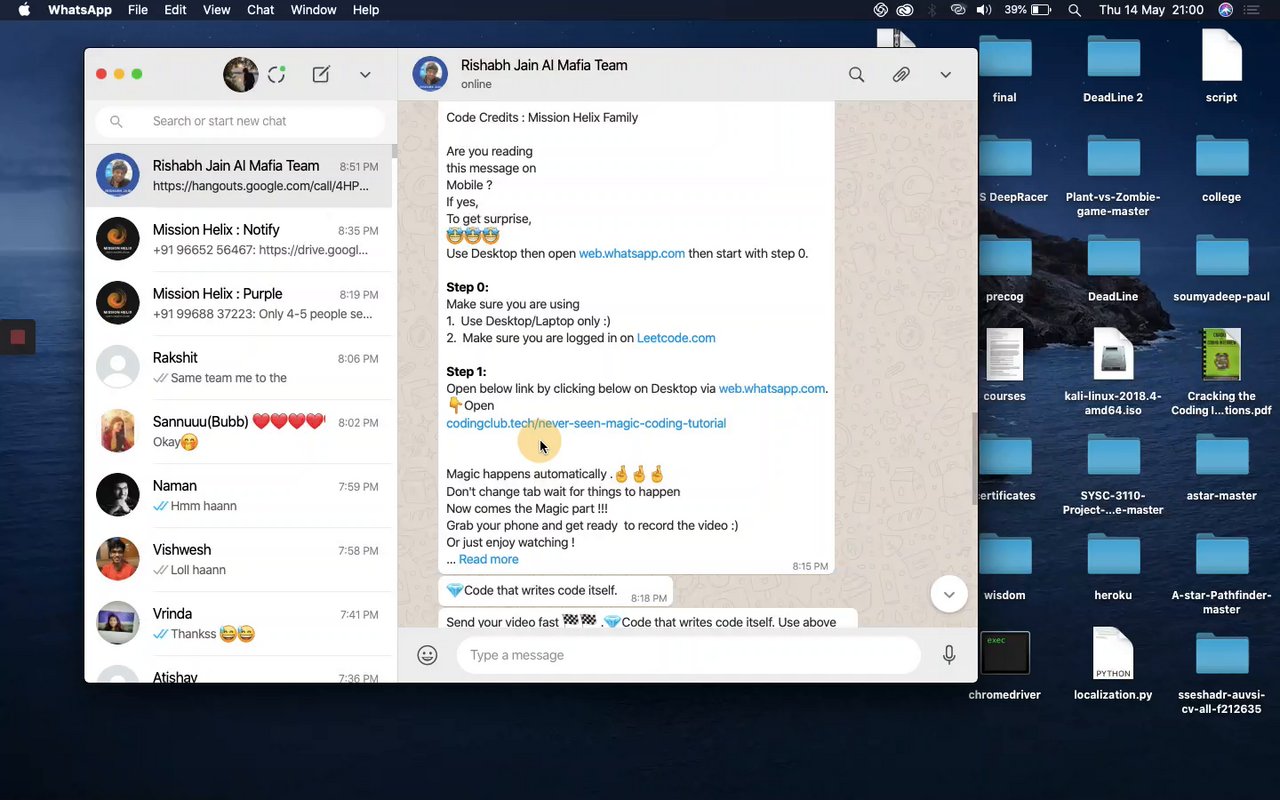The width and height of the screenshot is (1280, 800).
Task: Select the localization.py file
Action: (x=1113, y=665)
